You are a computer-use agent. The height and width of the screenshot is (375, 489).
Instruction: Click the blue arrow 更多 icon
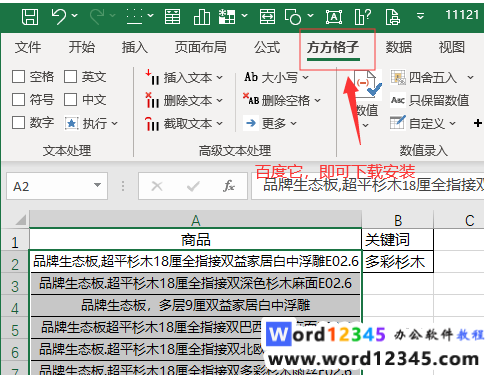251,123
